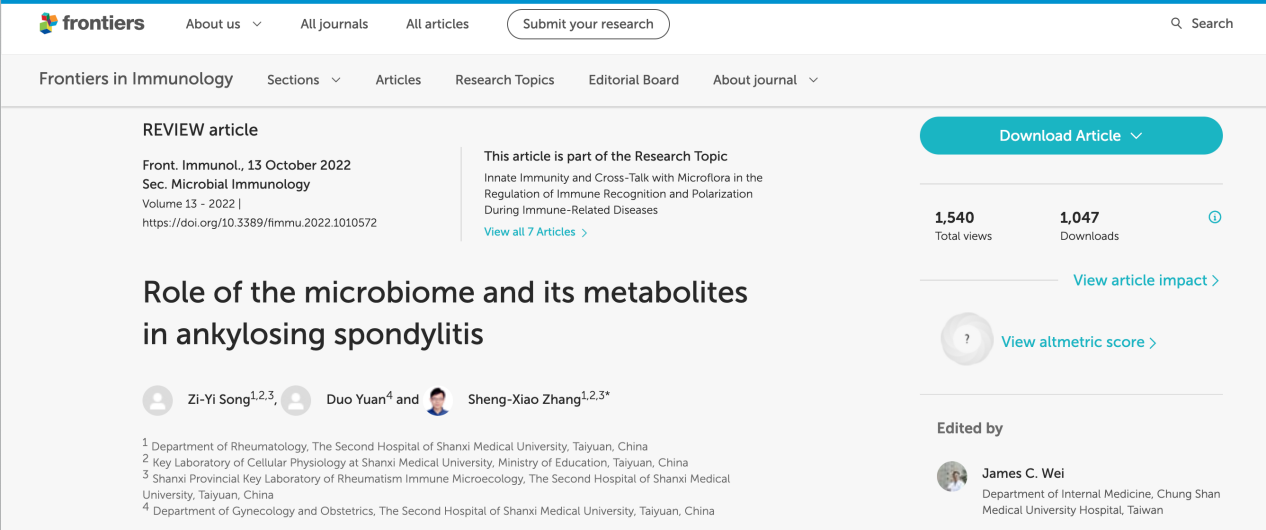Screen dimensions: 1266x530
Task: Click the info icon beside Downloads
Action: (1215, 217)
